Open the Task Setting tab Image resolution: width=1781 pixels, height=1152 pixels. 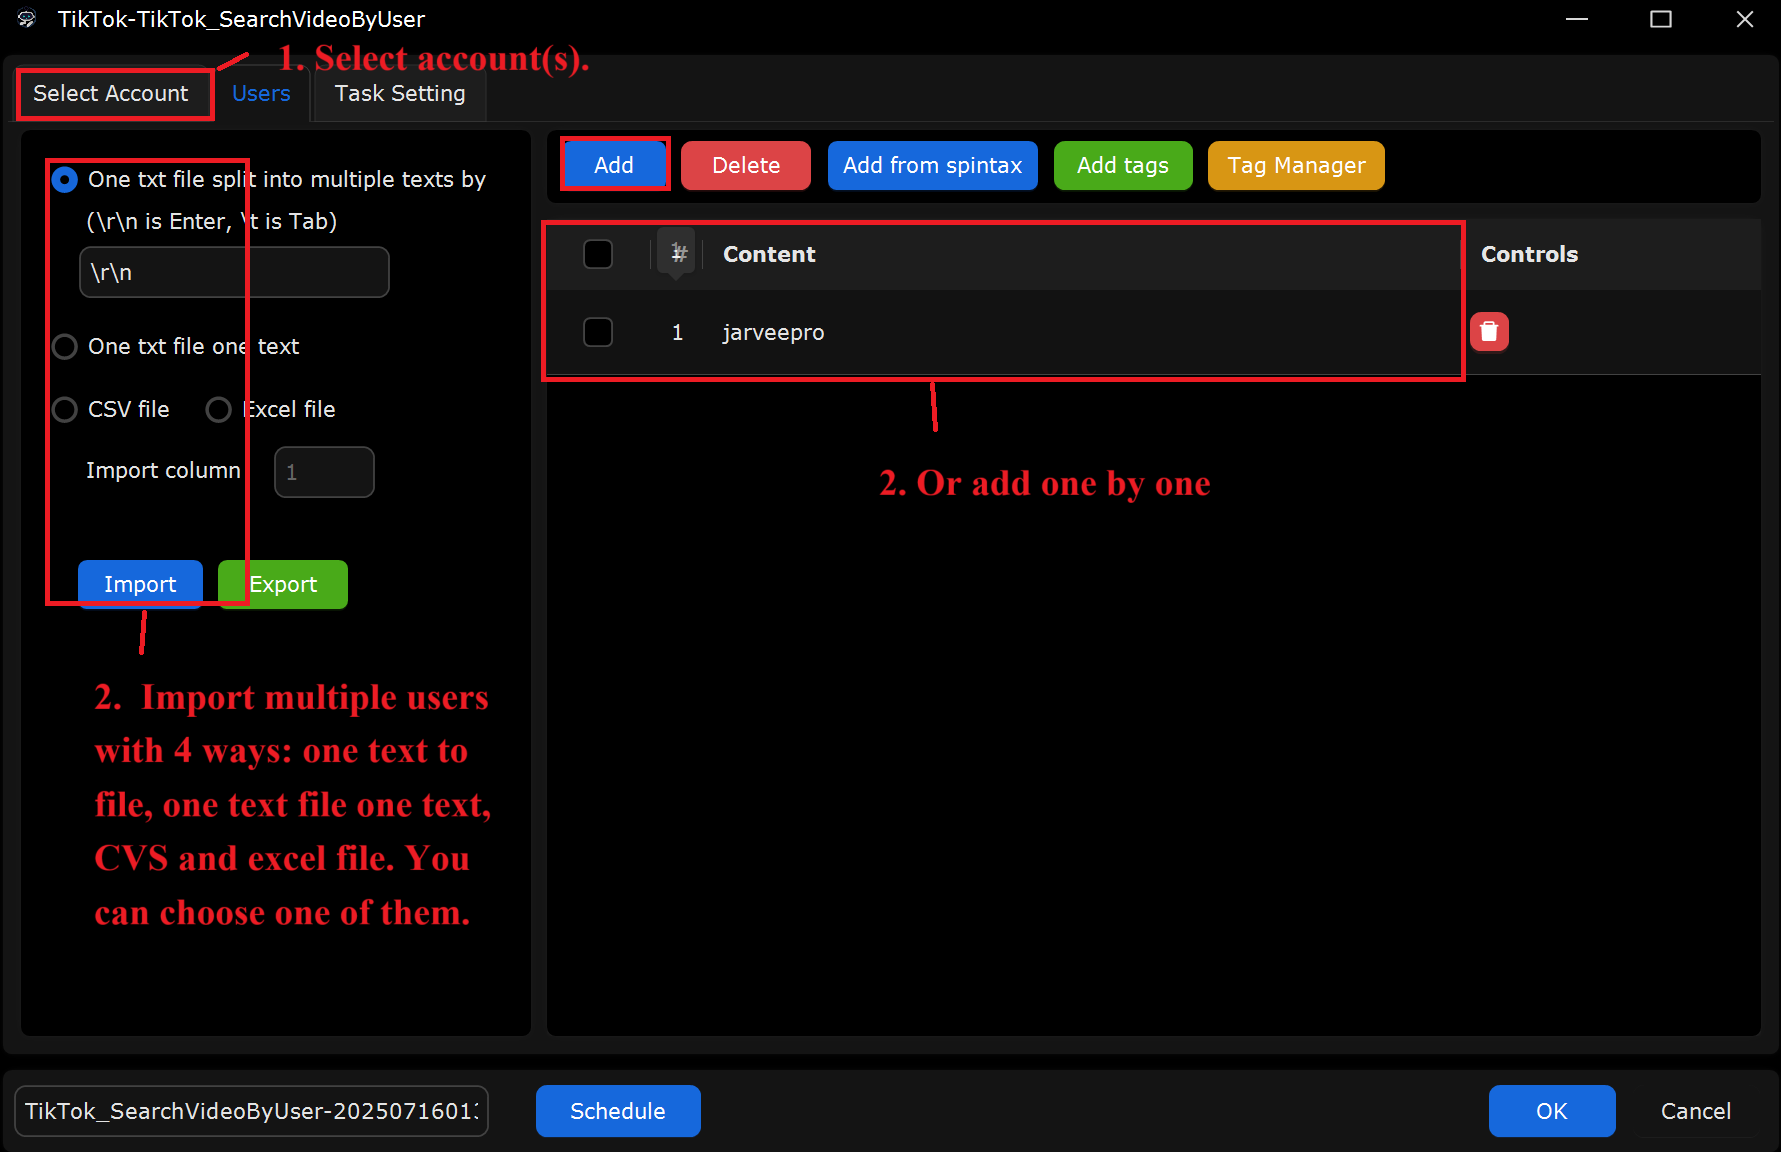400,94
